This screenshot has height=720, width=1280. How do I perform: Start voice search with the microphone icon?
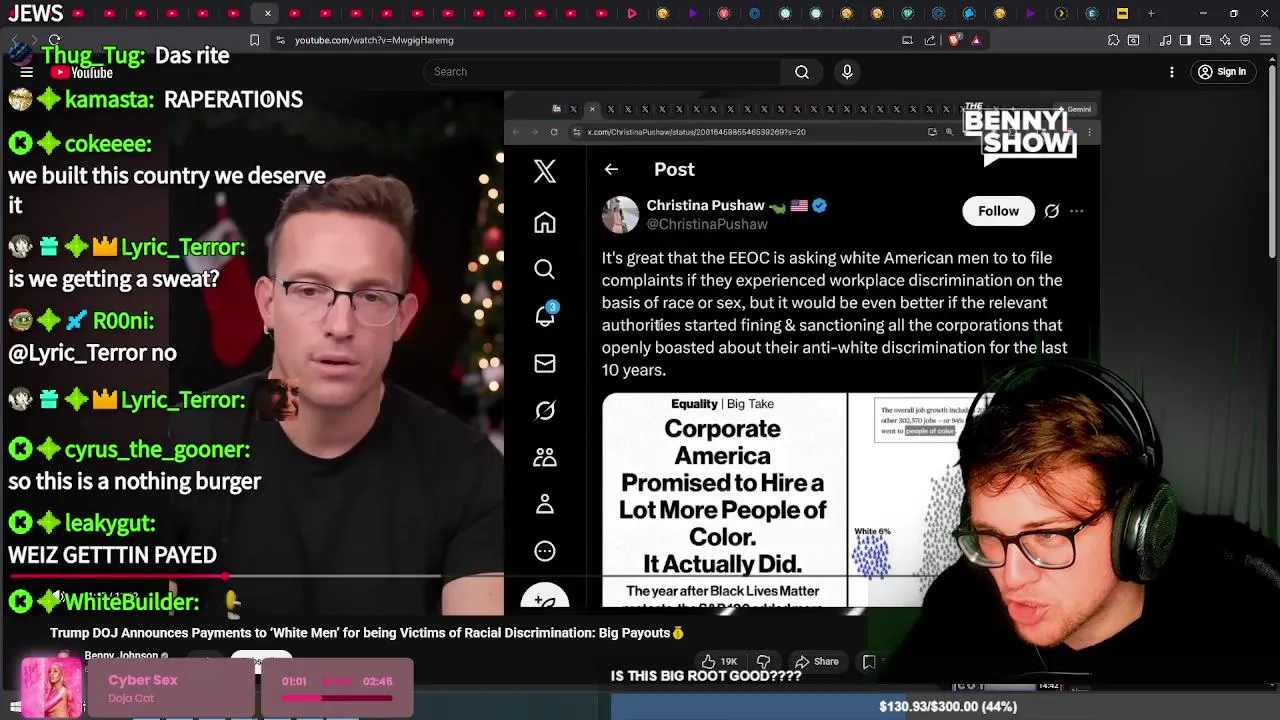[847, 72]
